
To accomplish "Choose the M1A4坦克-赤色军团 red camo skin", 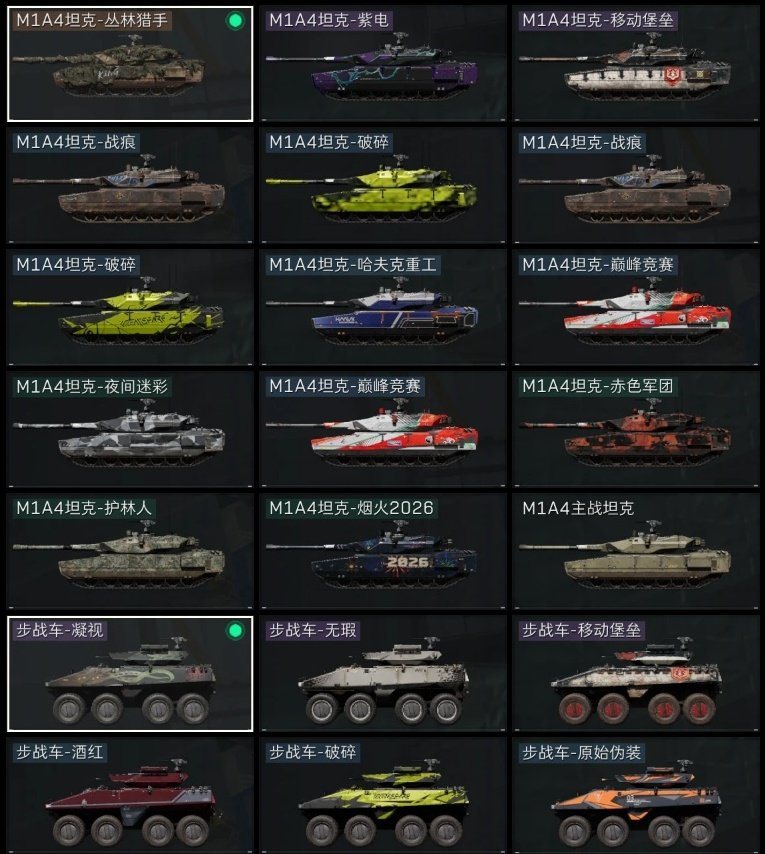I will point(635,430).
